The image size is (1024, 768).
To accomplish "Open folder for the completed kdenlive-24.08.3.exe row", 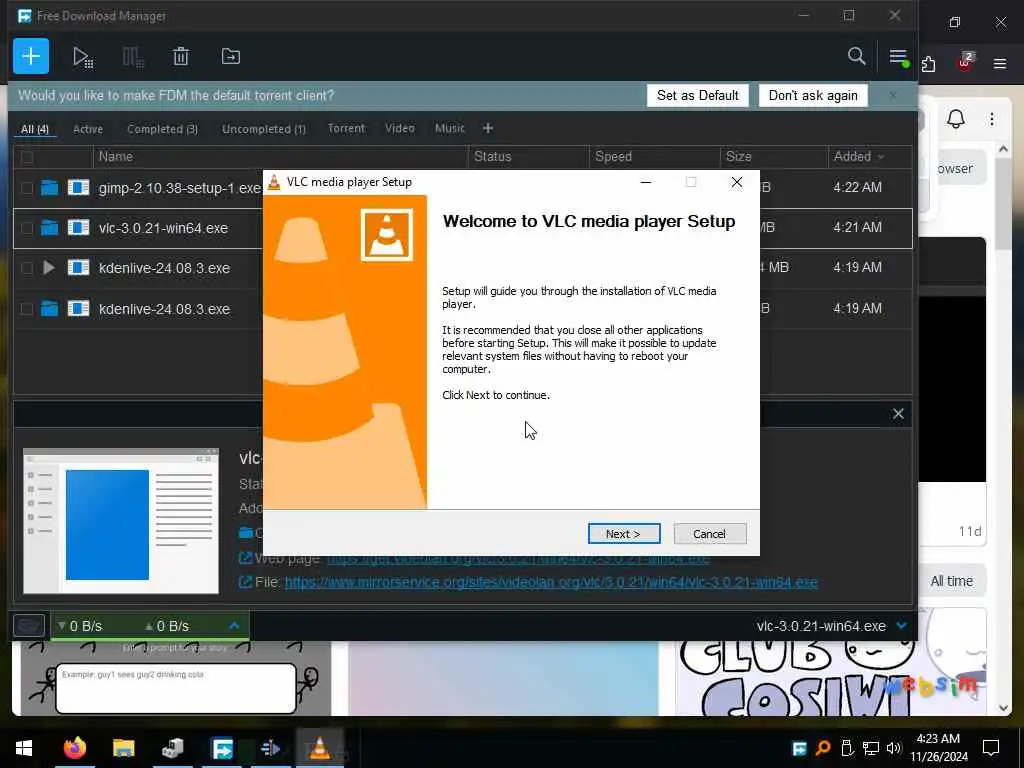I will (50, 308).
